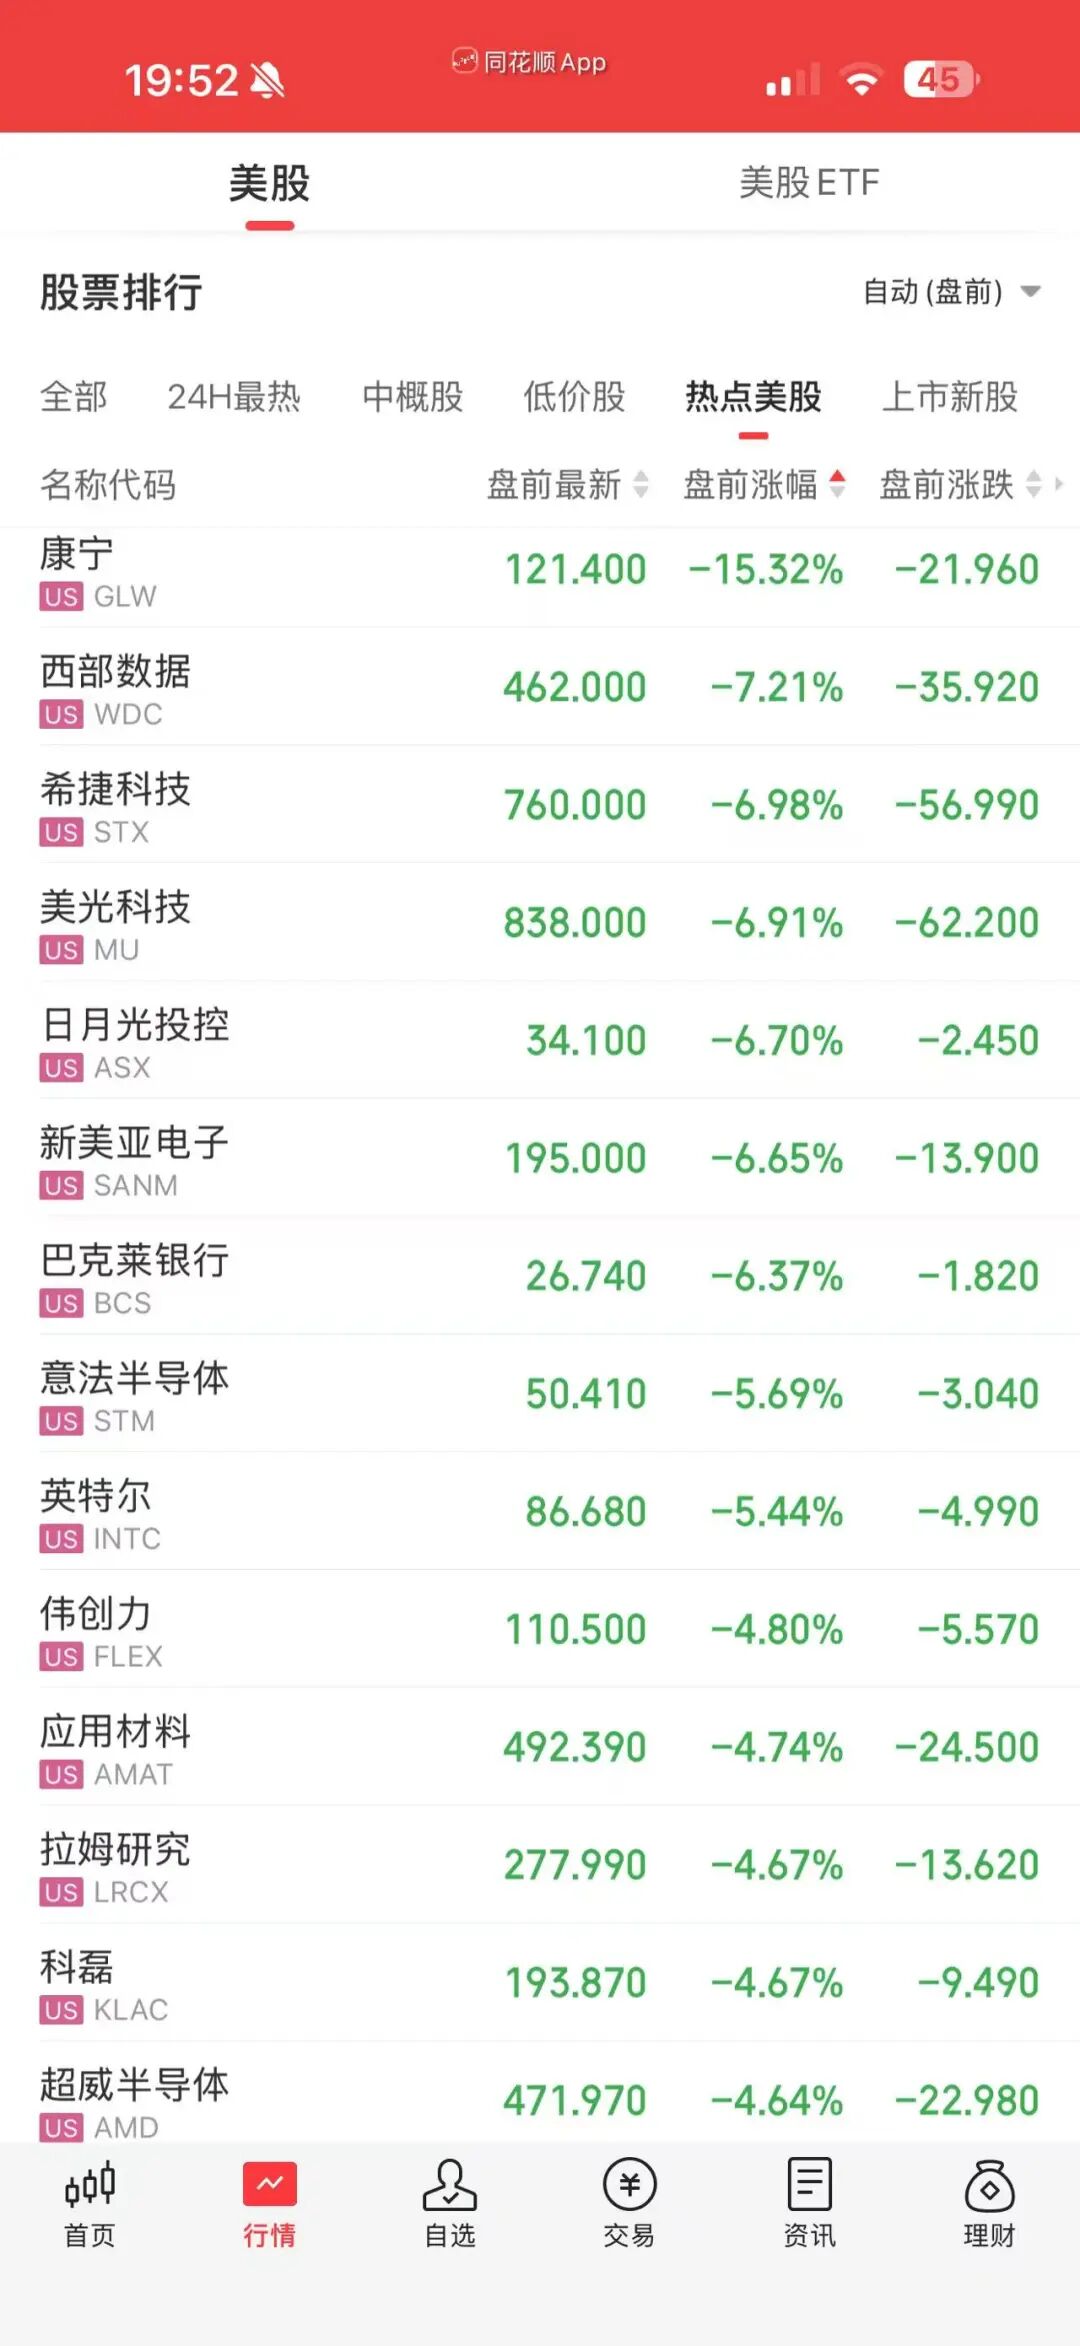
Task: Toggle sort order by 盘前最新
Action: [567, 484]
